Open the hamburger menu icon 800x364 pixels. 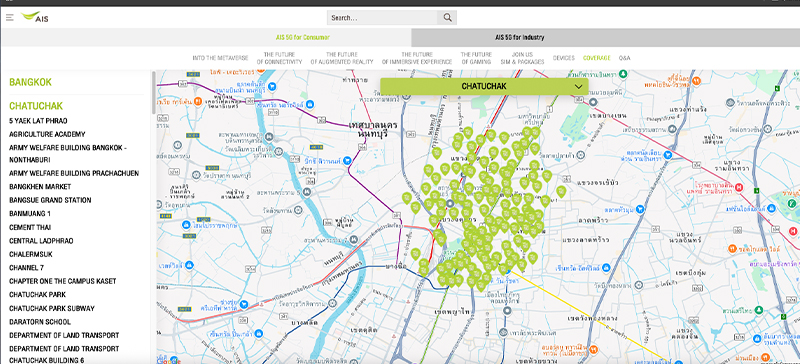tap(10, 17)
